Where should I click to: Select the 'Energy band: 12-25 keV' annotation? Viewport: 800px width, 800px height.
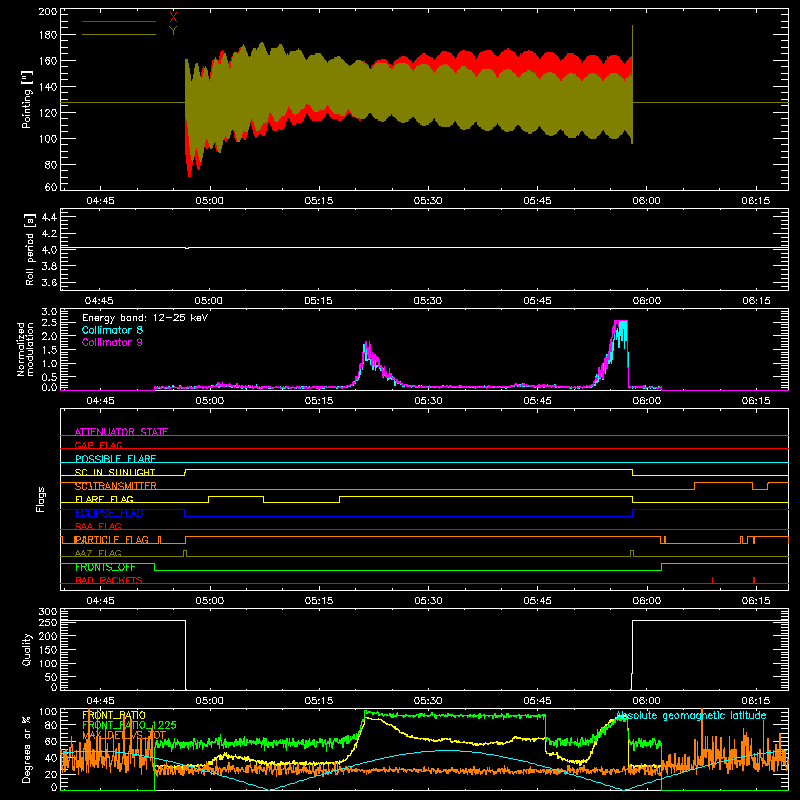coord(145,318)
